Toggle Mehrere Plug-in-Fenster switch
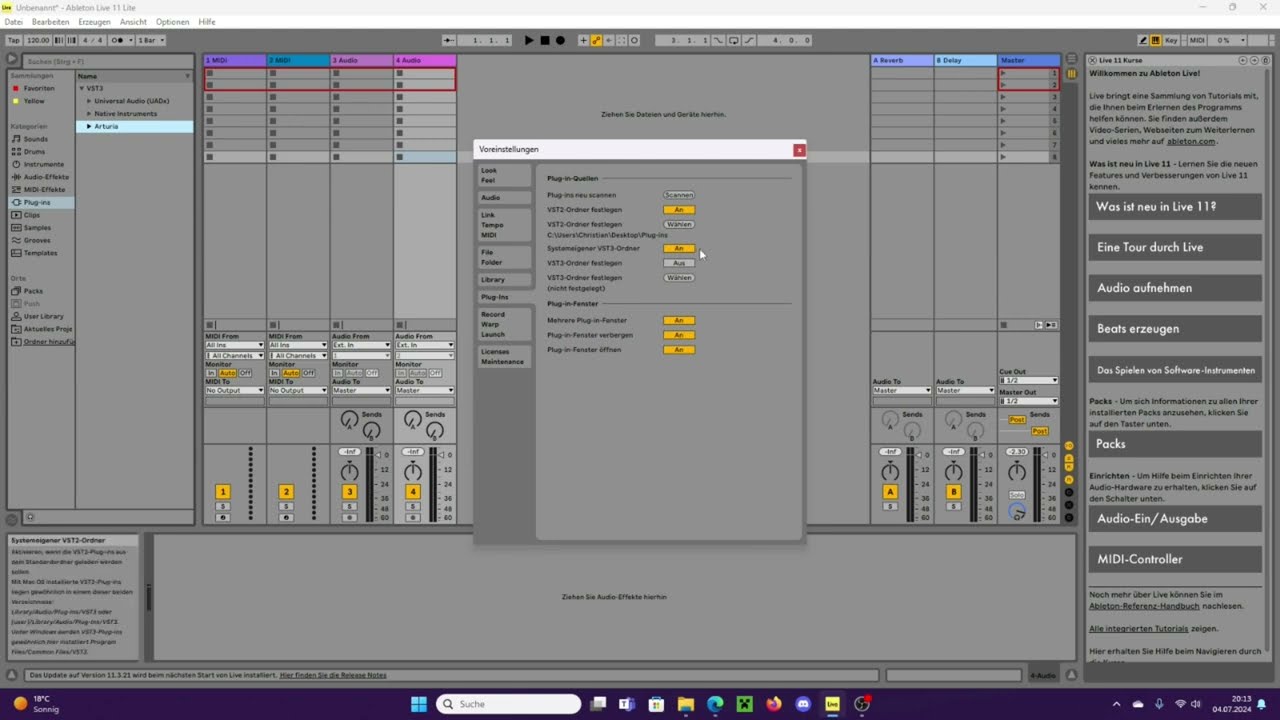Screen dimensions: 1280x720 pos(678,320)
